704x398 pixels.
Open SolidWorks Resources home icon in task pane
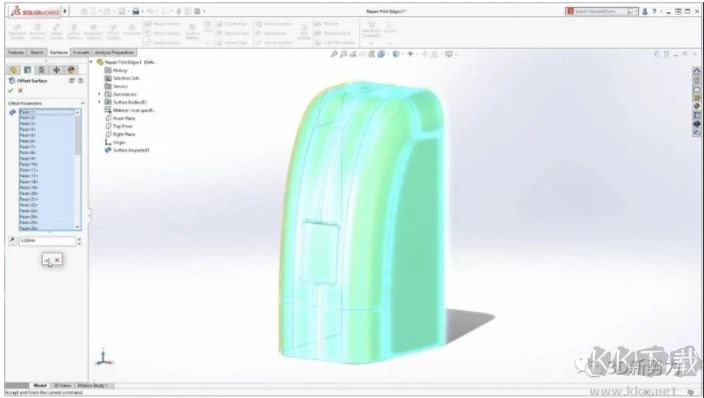pyautogui.click(x=696, y=71)
